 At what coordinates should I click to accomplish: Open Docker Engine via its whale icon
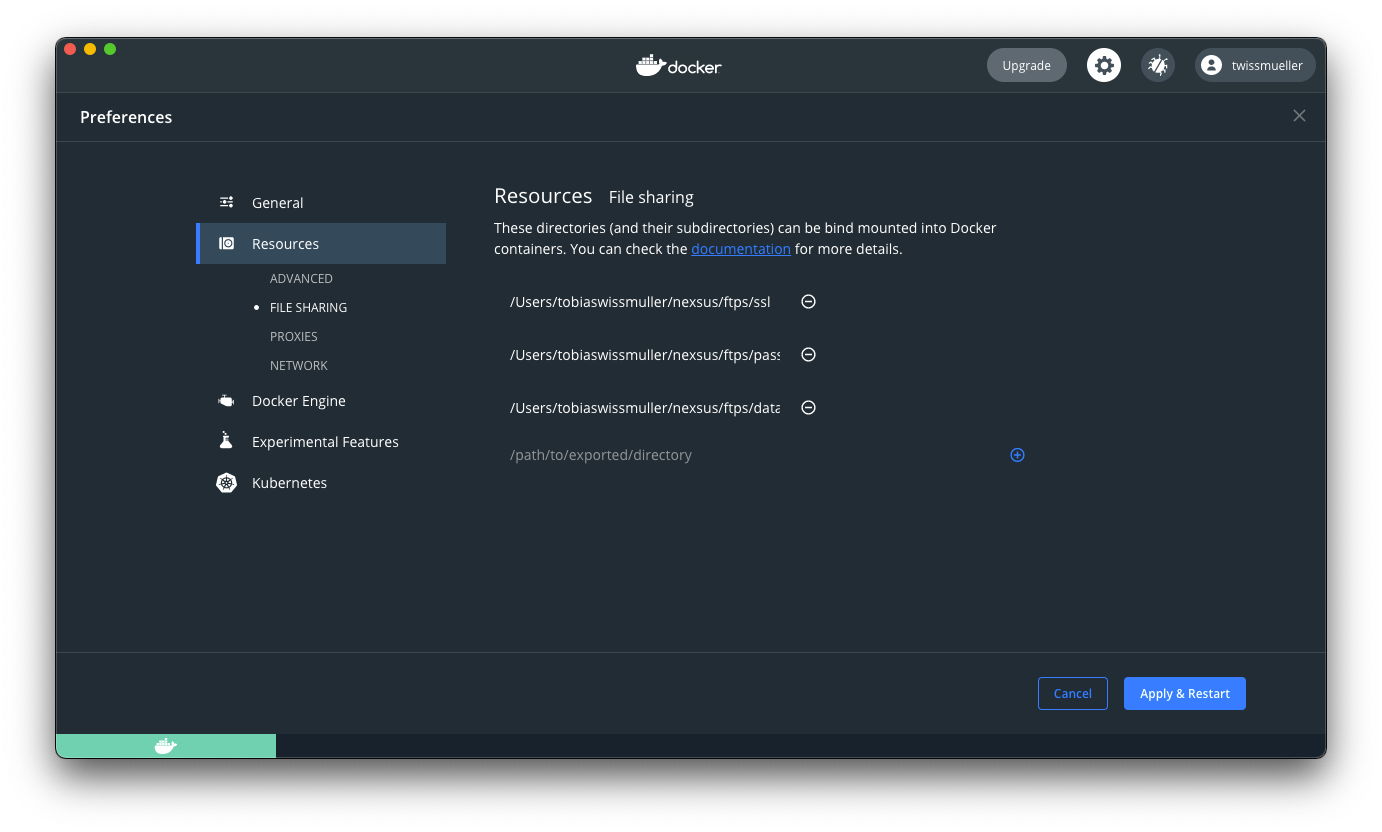(x=226, y=400)
